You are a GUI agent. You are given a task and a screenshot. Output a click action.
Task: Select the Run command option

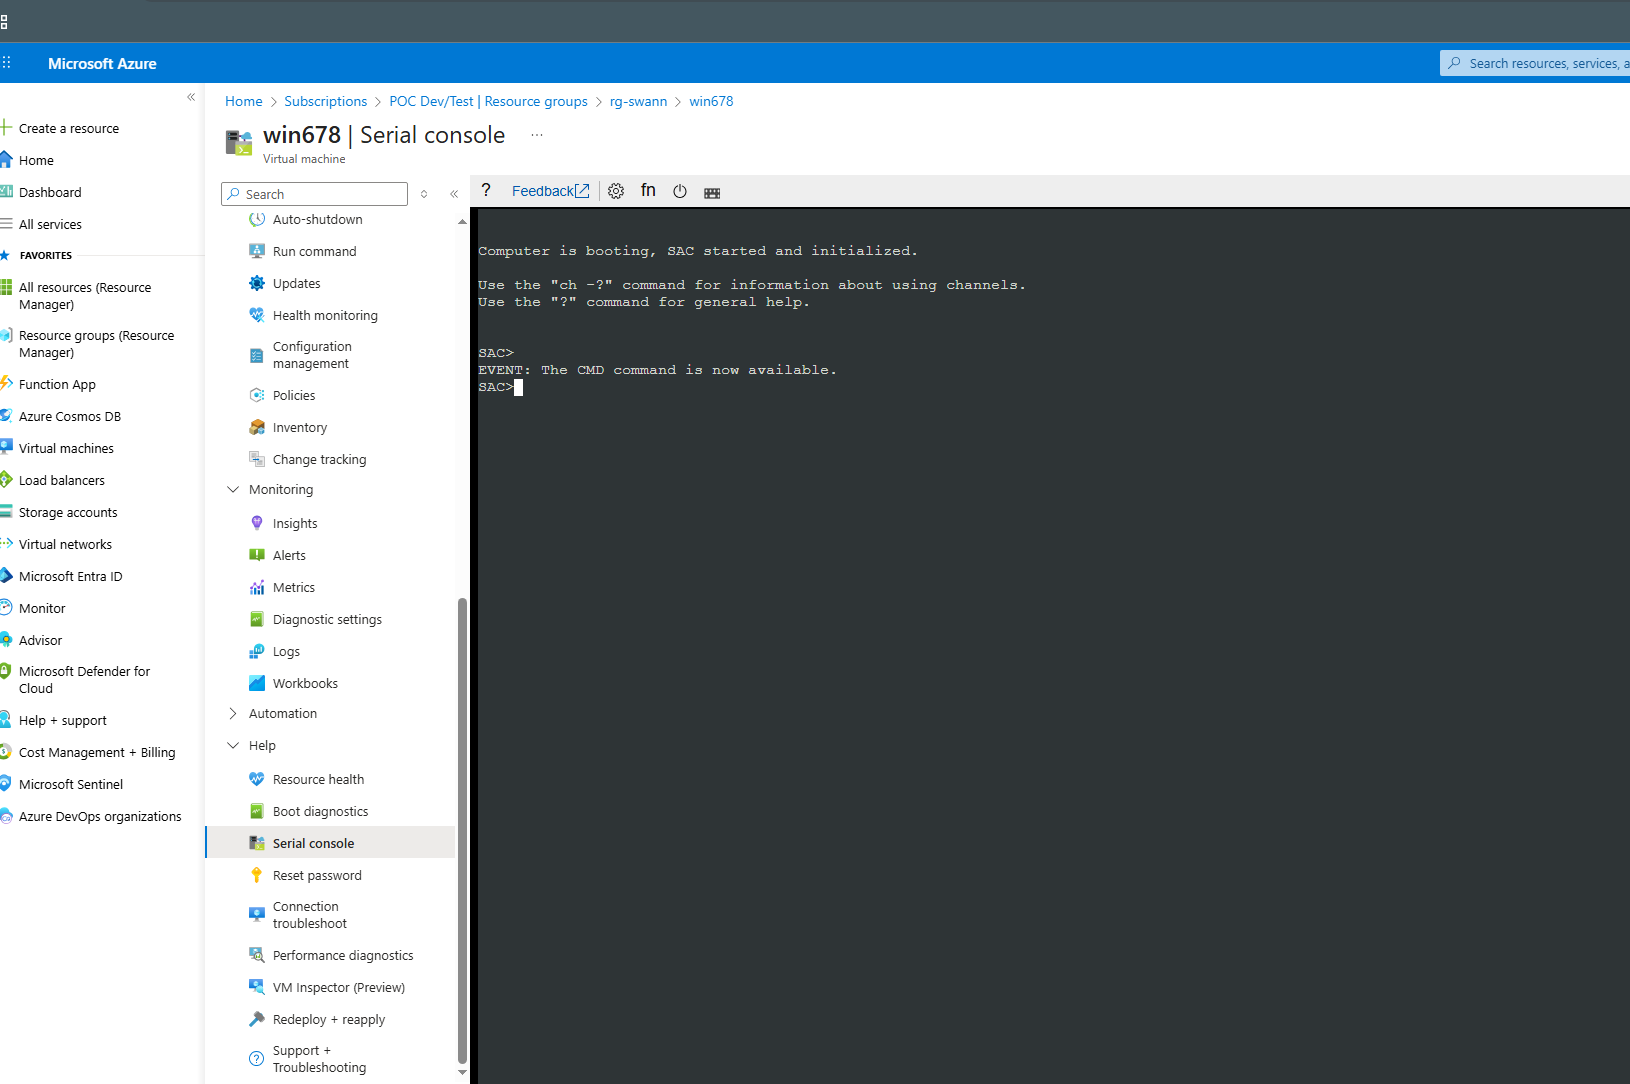coord(314,251)
